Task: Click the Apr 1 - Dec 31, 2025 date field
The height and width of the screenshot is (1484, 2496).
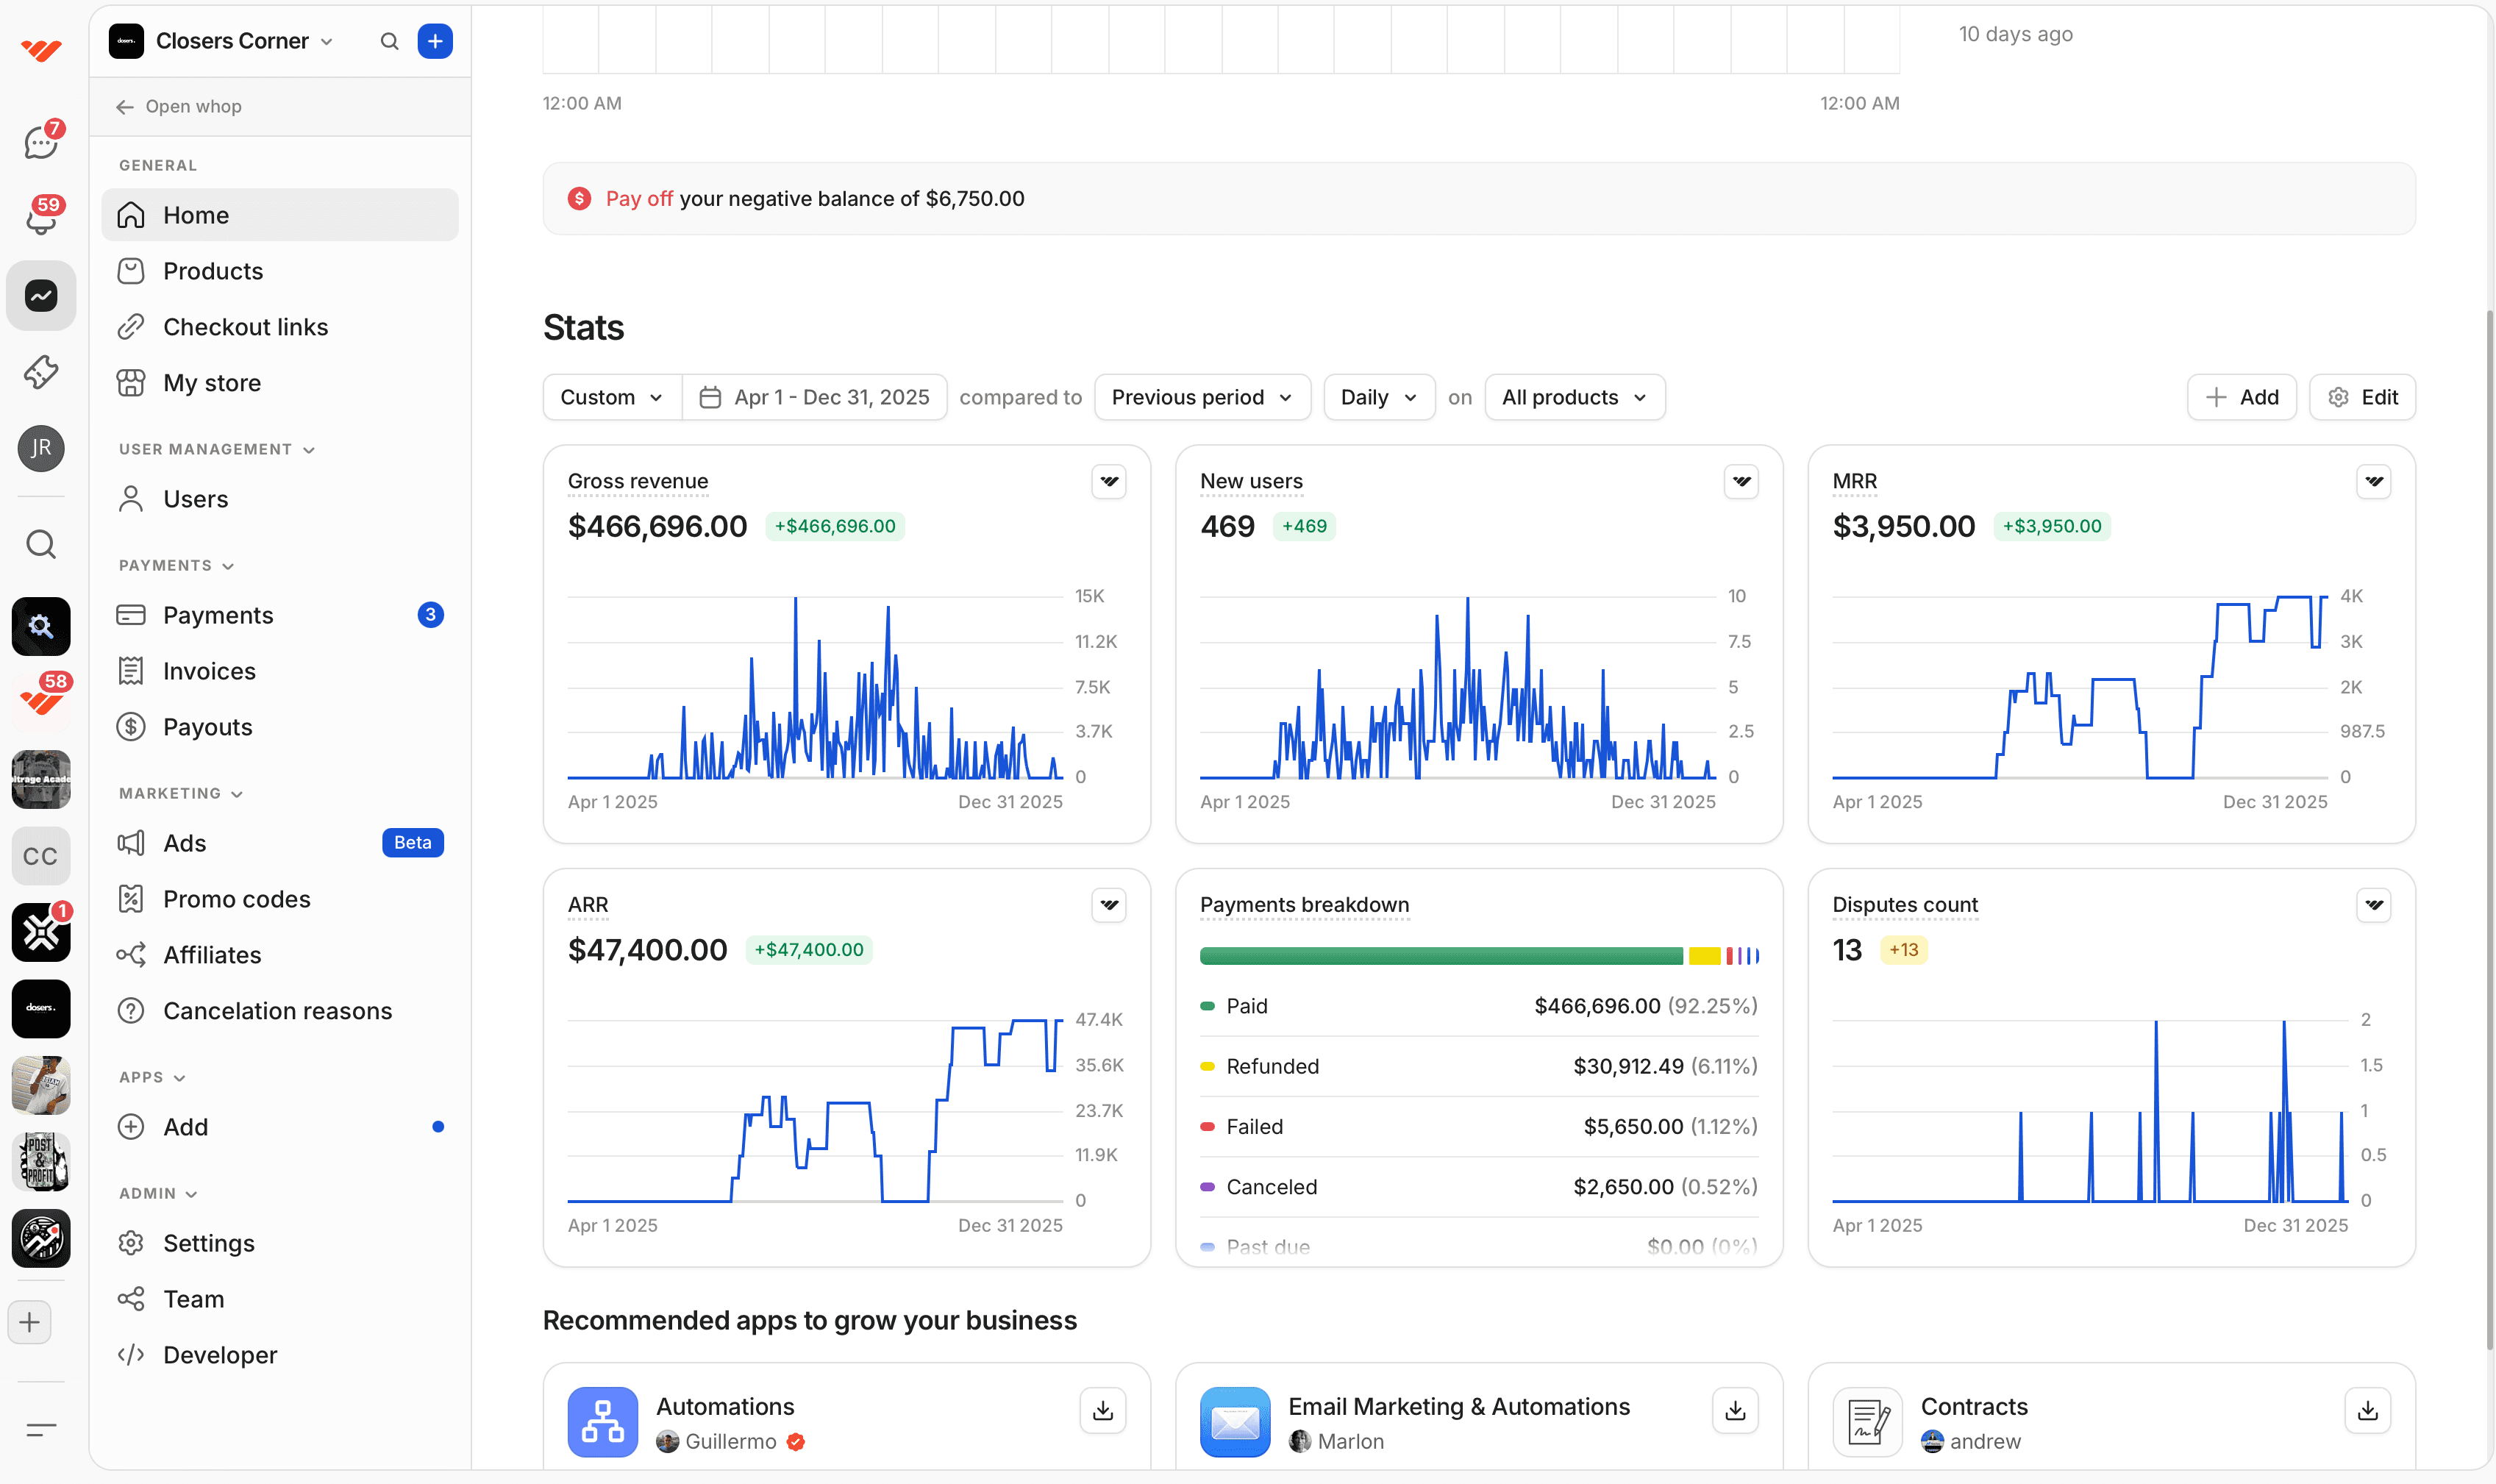Action: click(814, 397)
